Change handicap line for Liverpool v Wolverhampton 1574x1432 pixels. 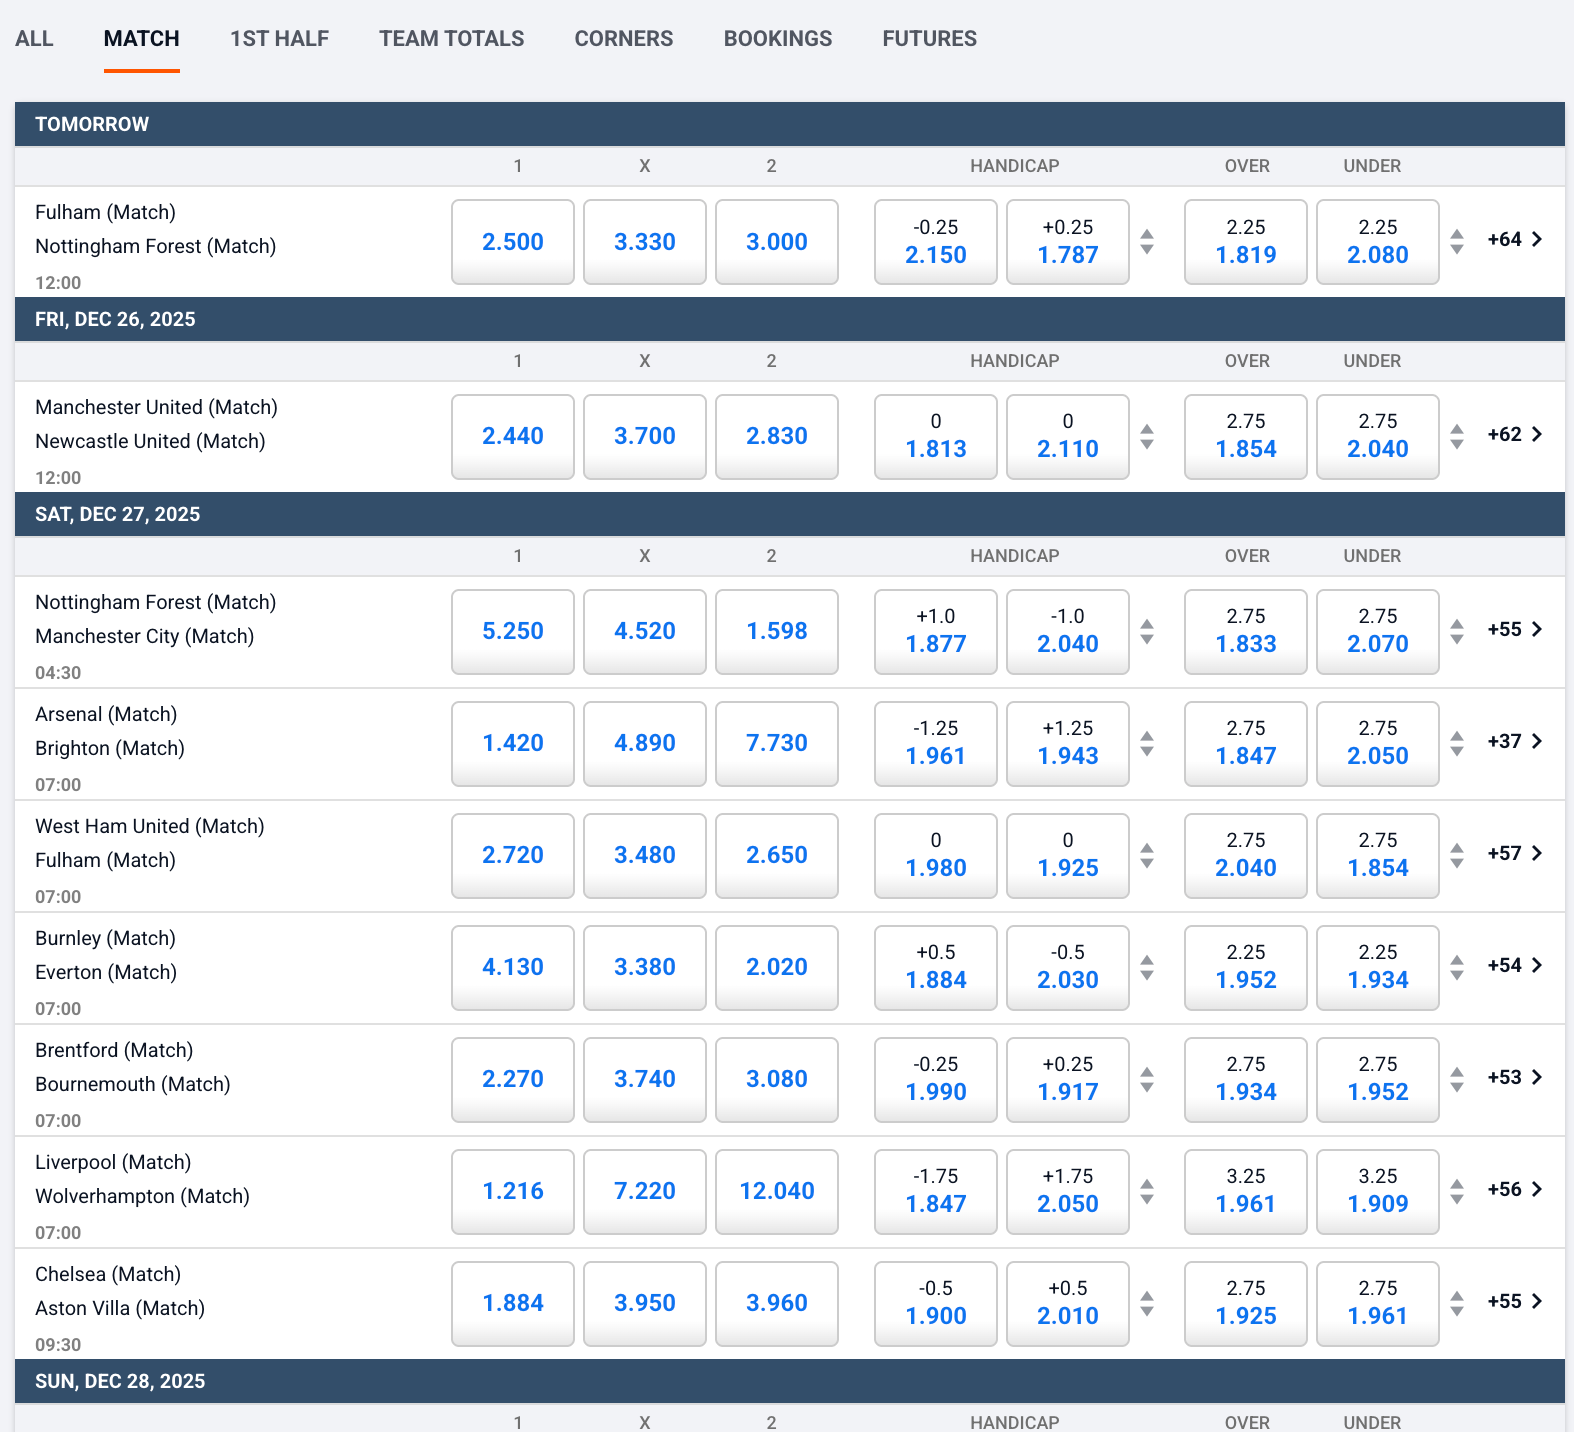(x=1147, y=1192)
